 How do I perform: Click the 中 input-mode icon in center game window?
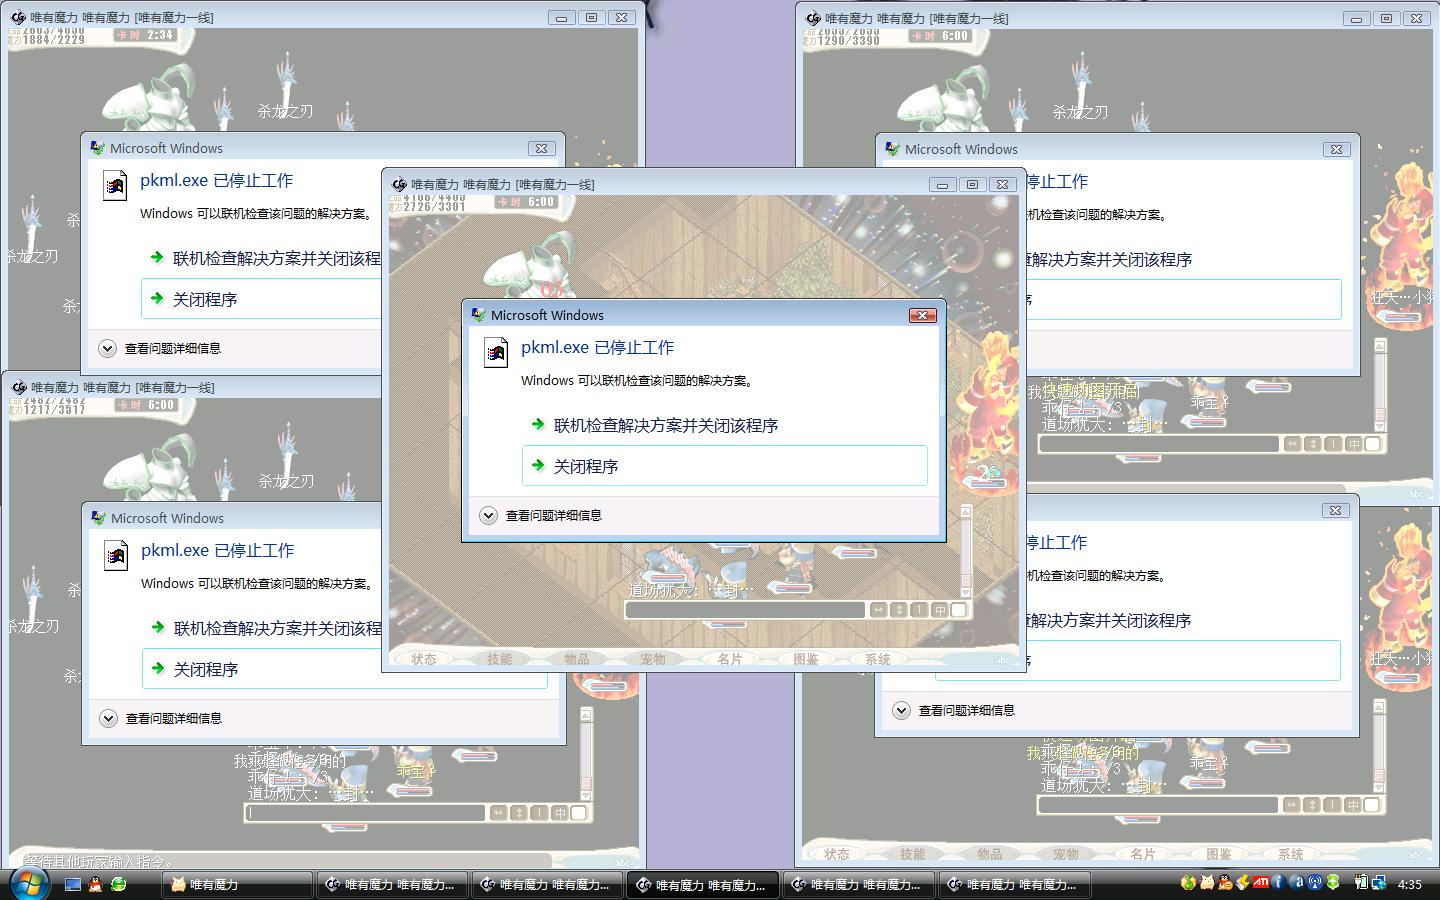click(940, 610)
